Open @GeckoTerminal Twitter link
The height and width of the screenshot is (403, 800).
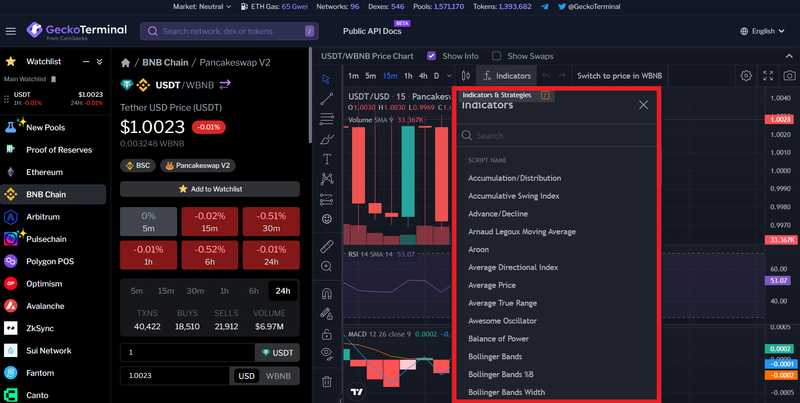589,7
